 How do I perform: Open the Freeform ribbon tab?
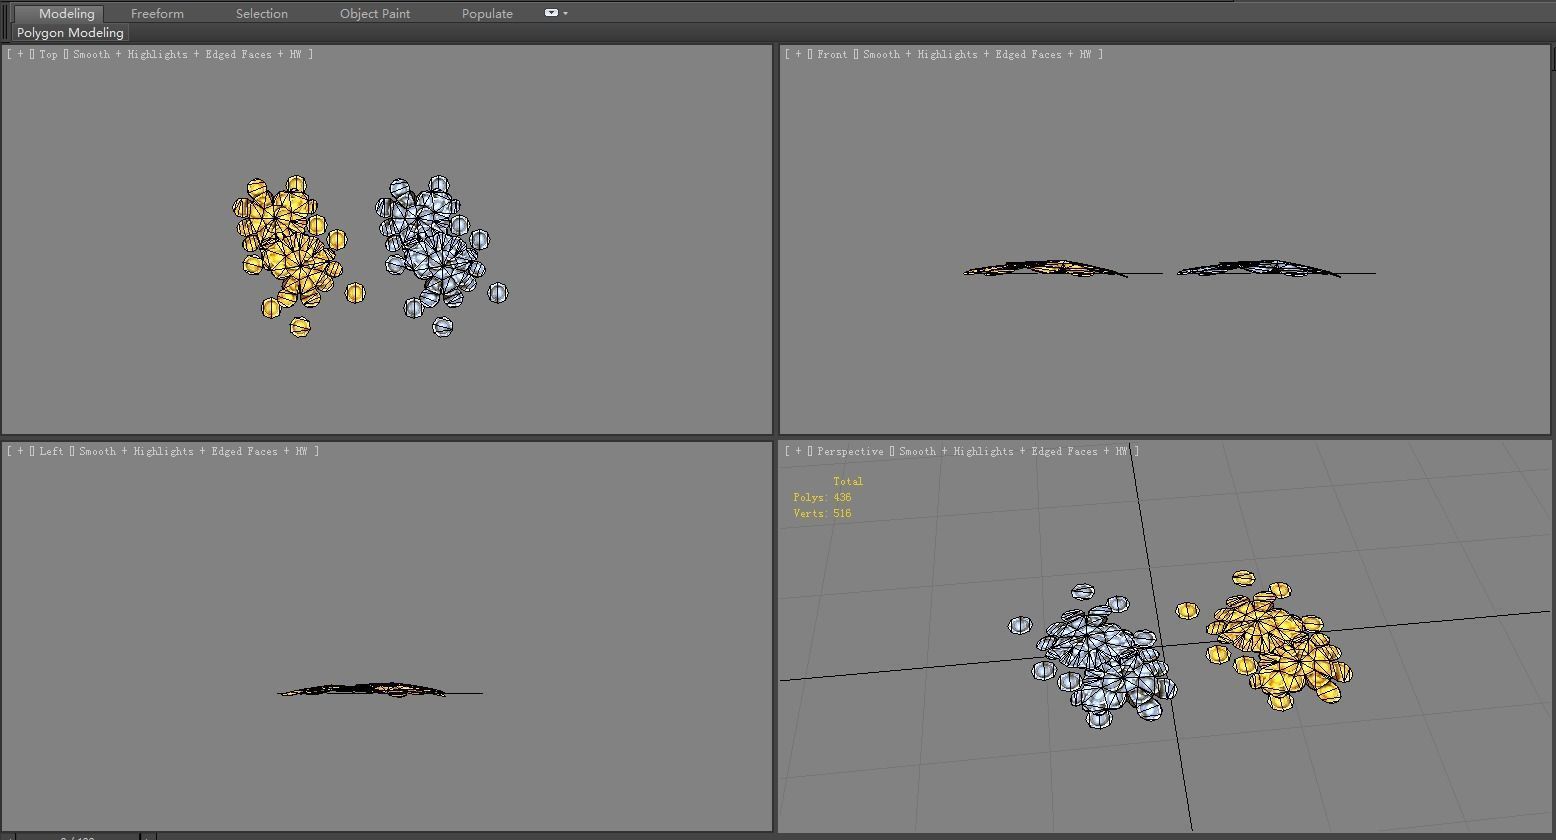[x=157, y=13]
